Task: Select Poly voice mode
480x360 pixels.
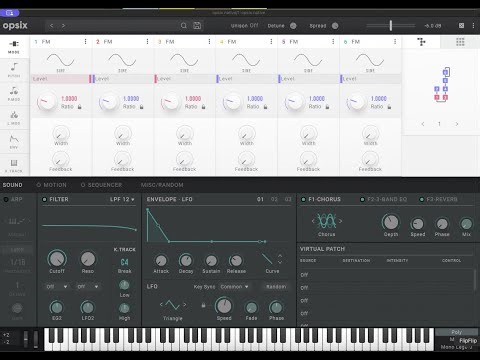Action: 456,332
